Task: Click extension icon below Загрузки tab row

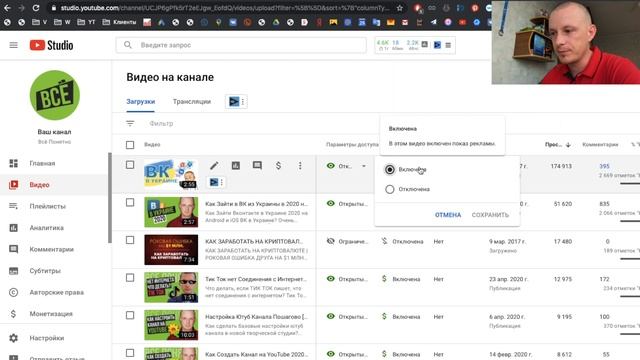Action: 234,102
